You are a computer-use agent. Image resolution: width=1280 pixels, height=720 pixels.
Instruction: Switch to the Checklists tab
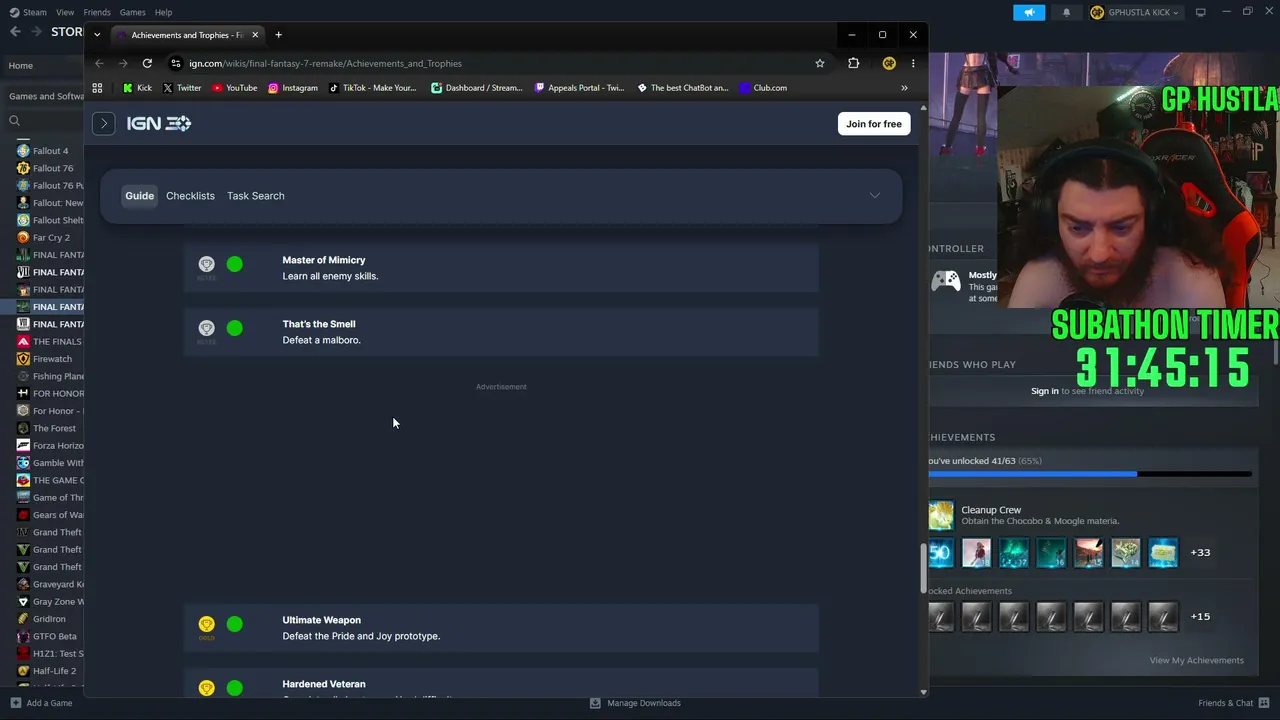190,196
